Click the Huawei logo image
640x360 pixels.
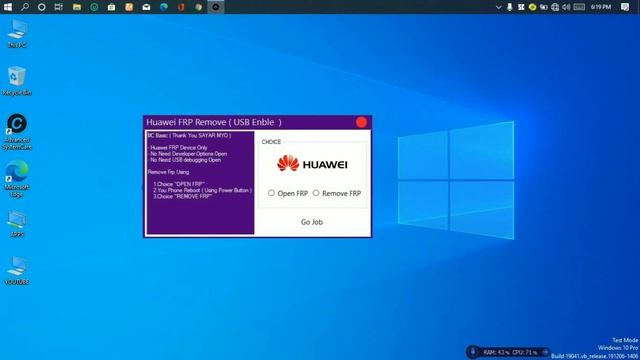pos(312,163)
